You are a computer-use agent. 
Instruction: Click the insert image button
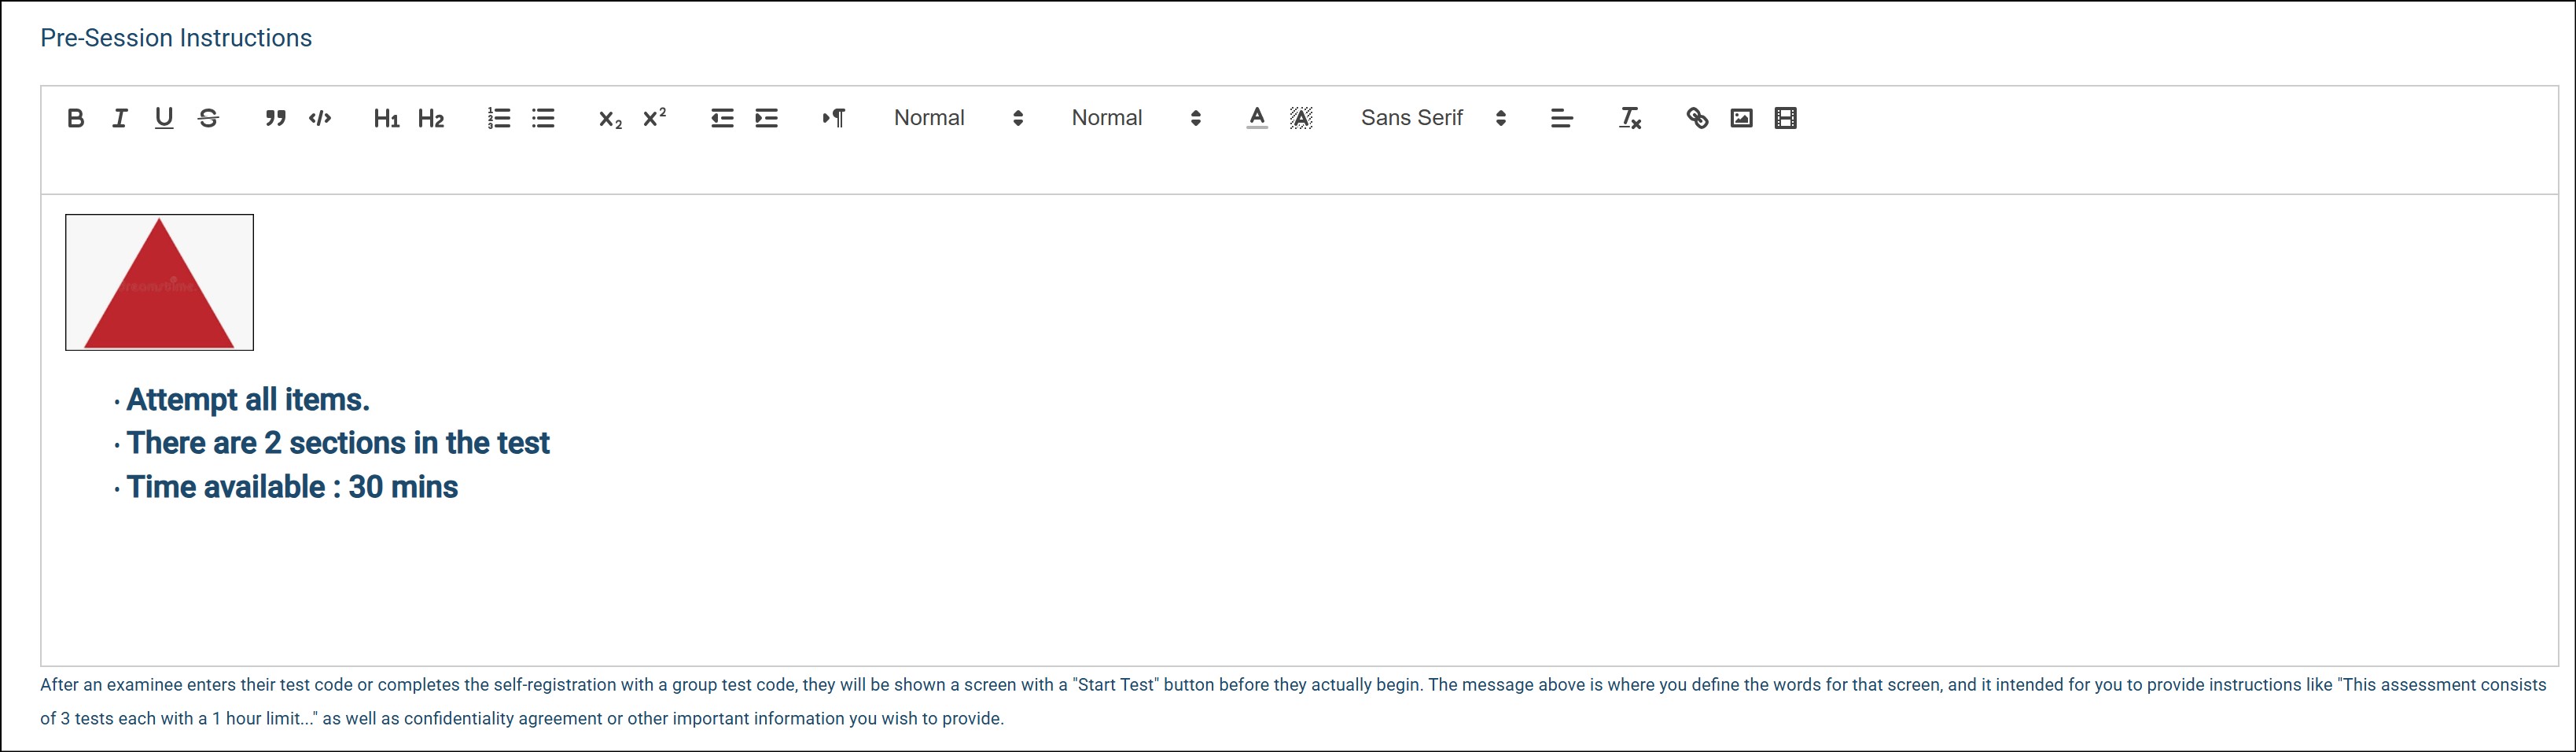click(x=1741, y=118)
